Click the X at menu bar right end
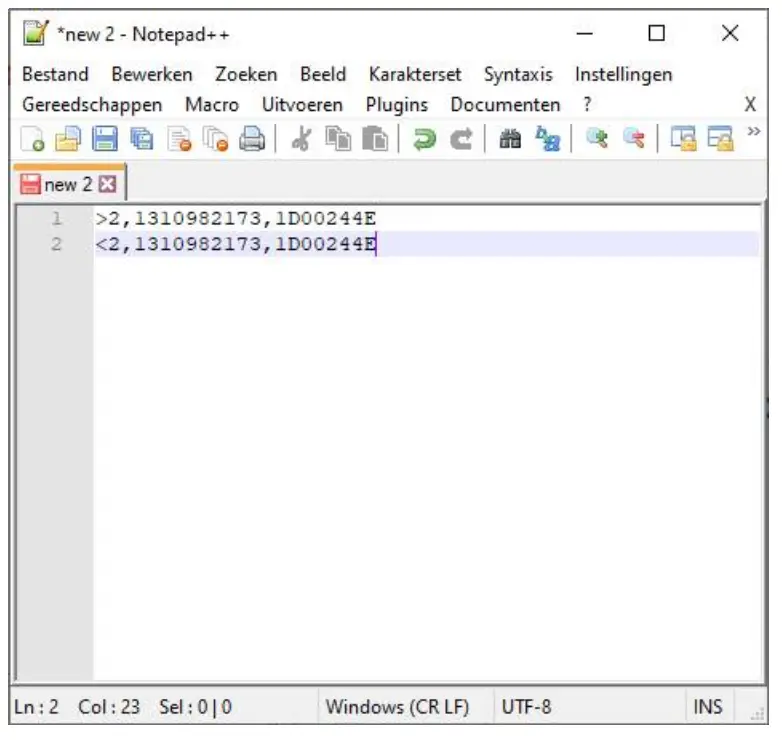This screenshot has width=782, height=740. [x=750, y=105]
